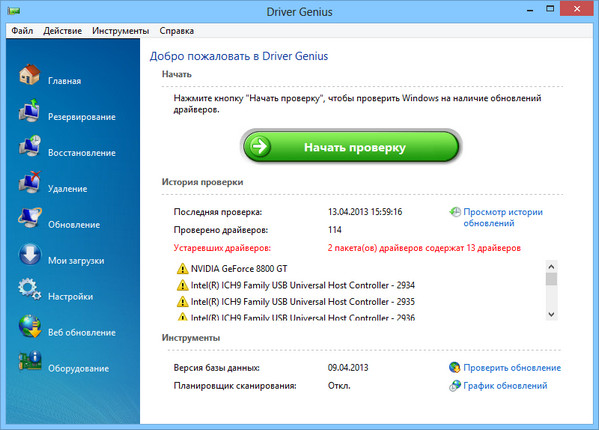599x430 pixels.
Task: Click the globe icon beside Проверить обновление
Action: coord(455,367)
